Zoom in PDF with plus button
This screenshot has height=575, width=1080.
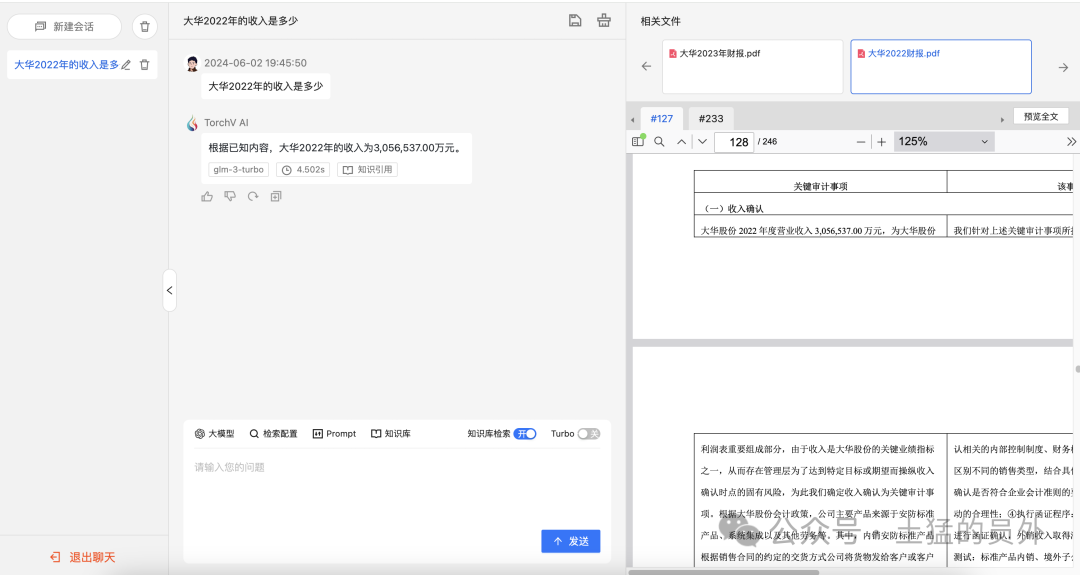(x=882, y=142)
